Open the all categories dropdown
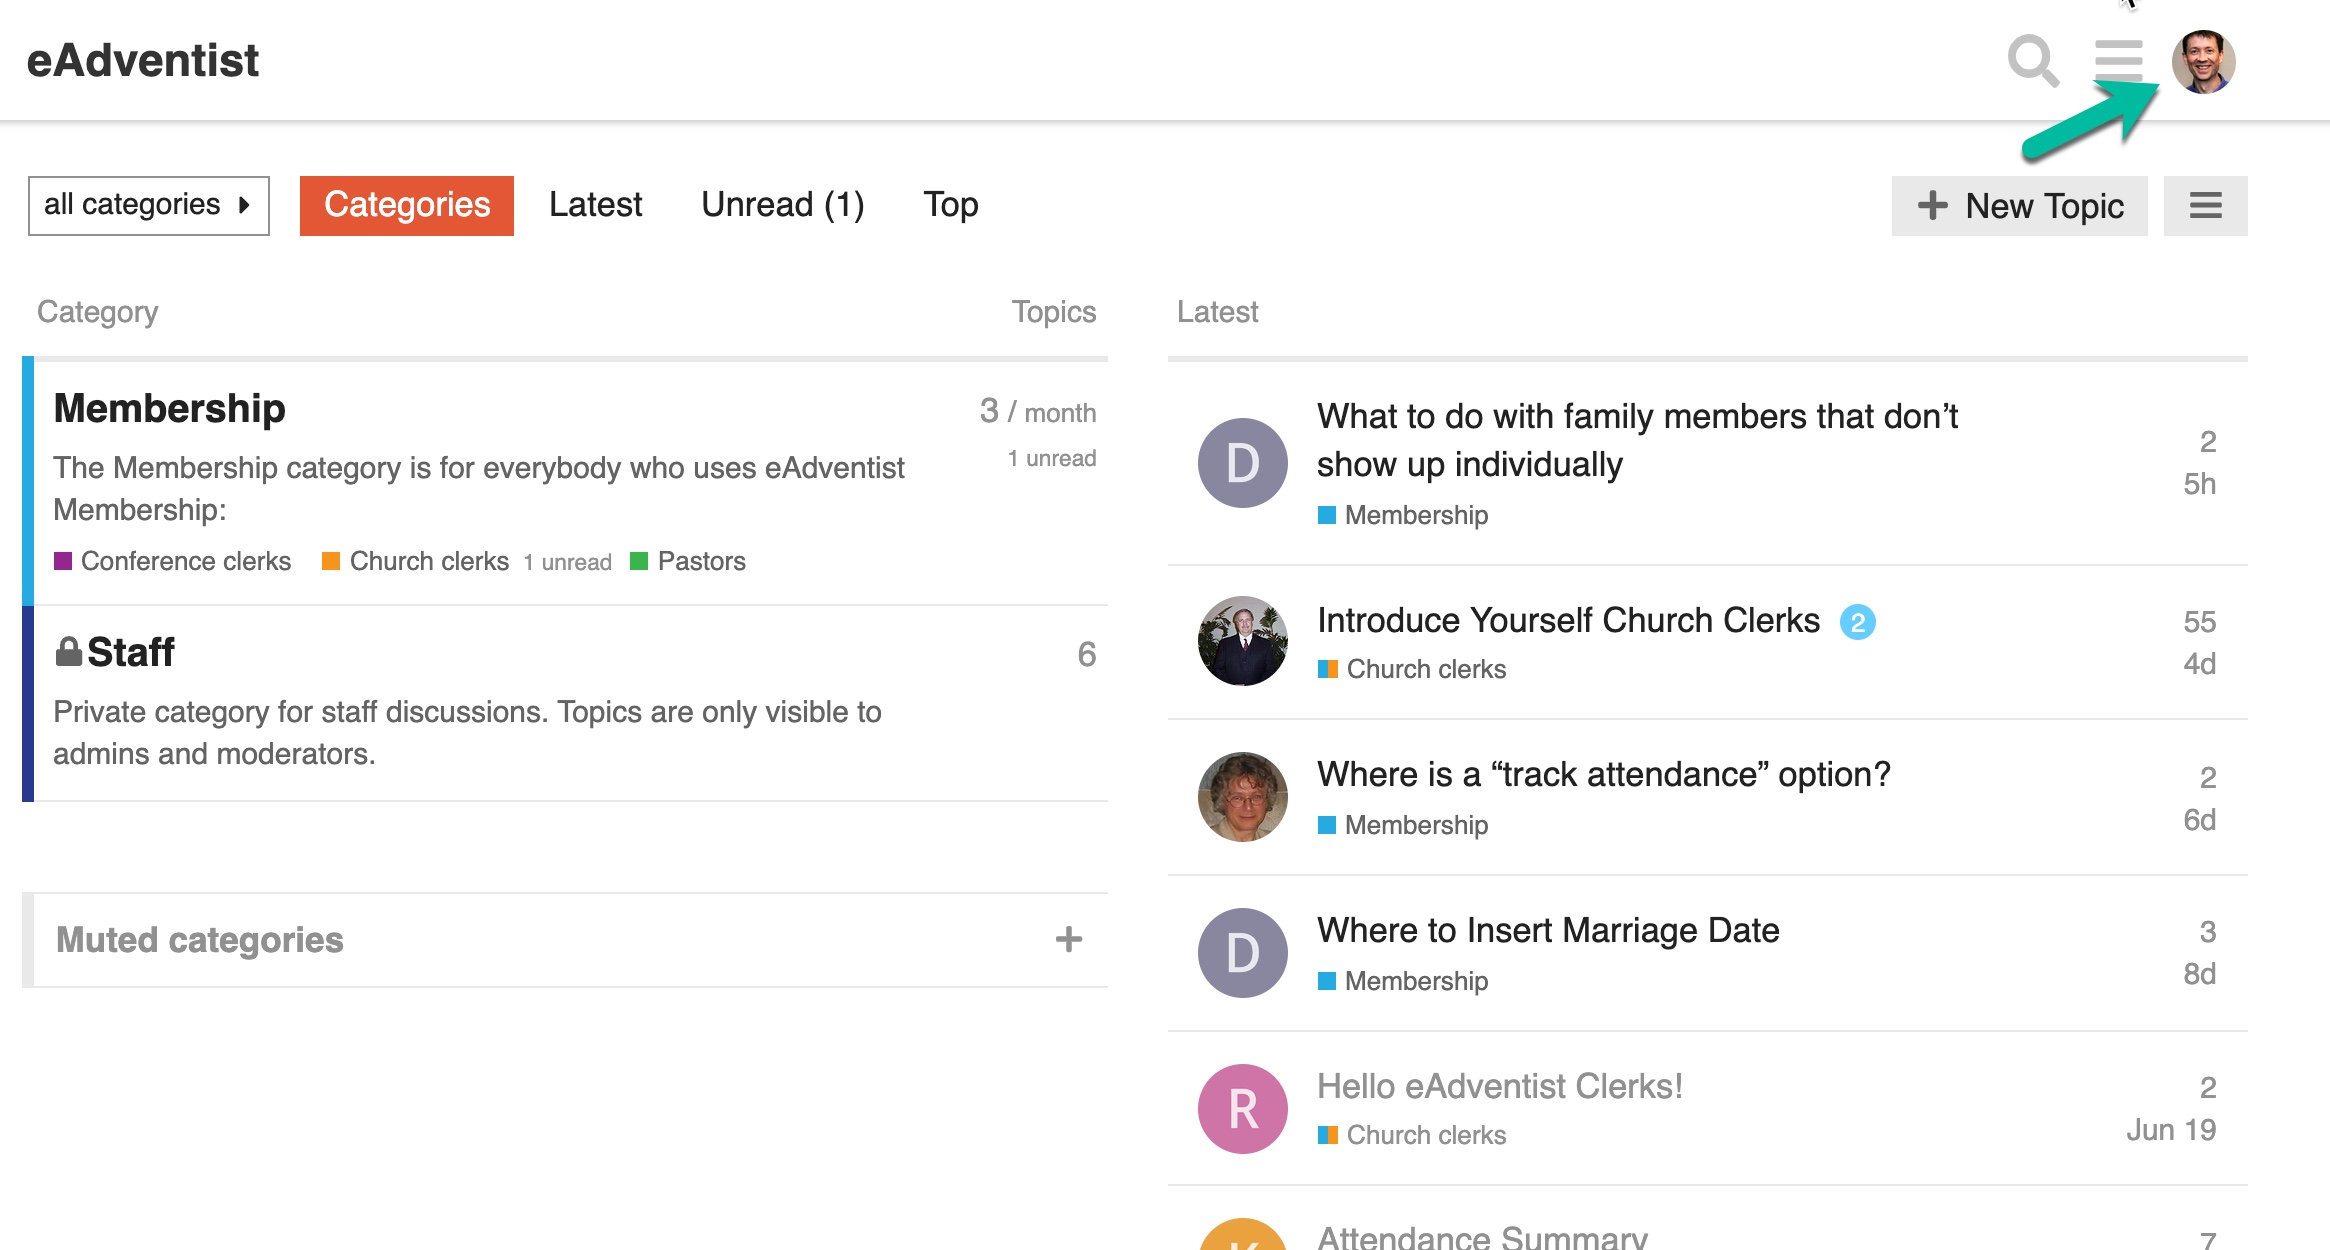The width and height of the screenshot is (2330, 1250). click(148, 205)
